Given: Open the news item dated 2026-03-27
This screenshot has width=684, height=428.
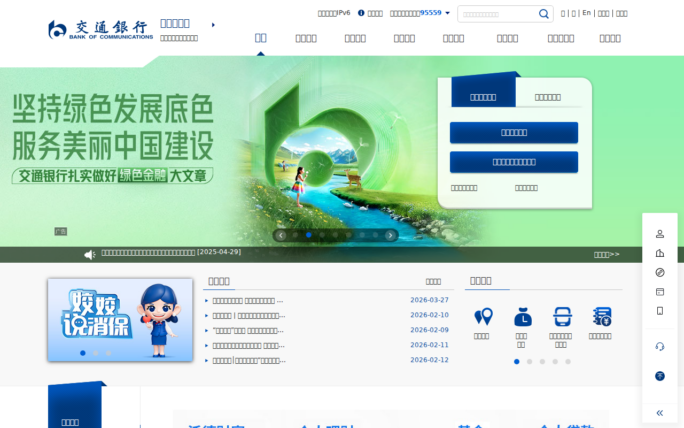Looking at the screenshot, I should (248, 300).
